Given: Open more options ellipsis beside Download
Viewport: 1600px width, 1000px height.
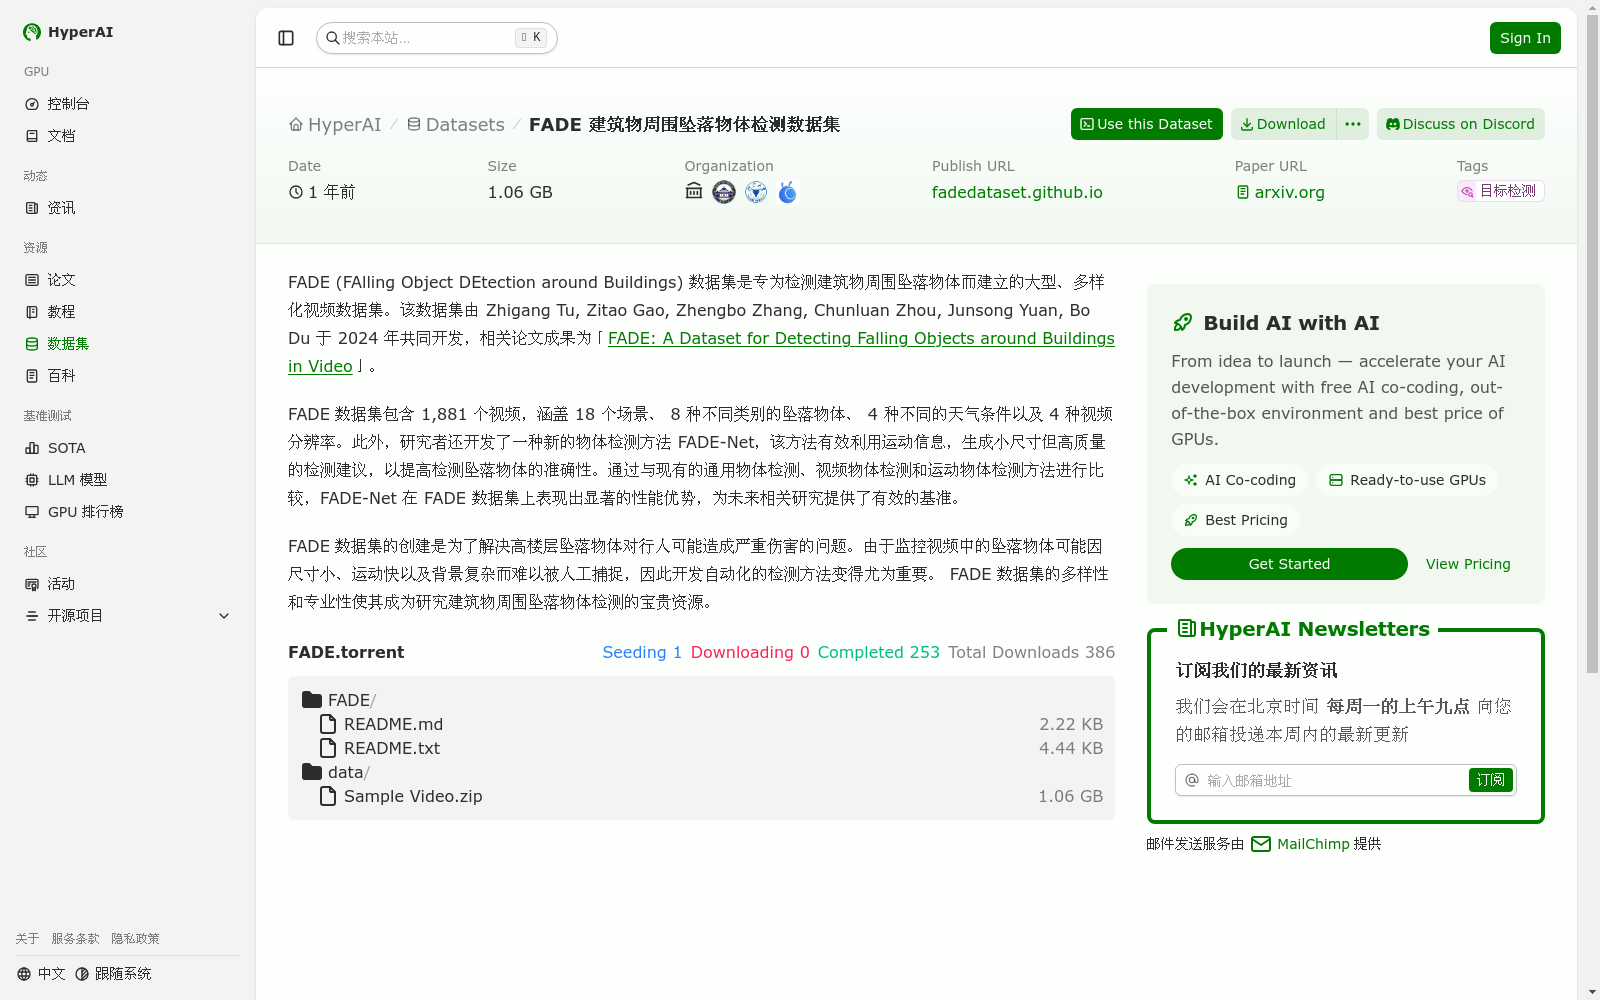Looking at the screenshot, I should [1353, 124].
